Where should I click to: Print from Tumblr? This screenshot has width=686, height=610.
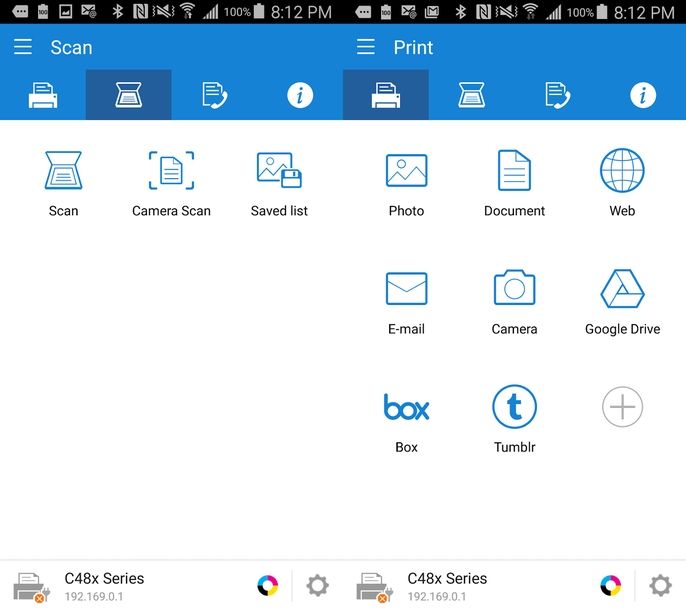[514, 419]
